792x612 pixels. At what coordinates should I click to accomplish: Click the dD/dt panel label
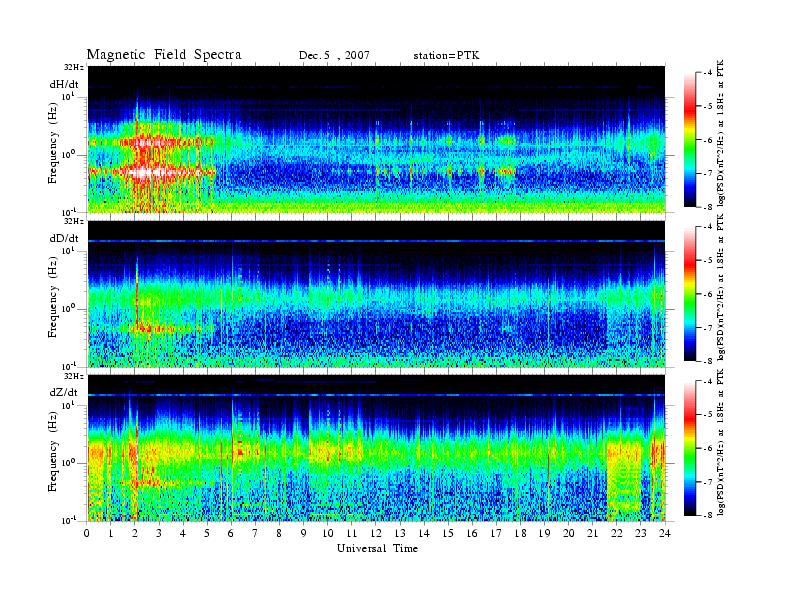(x=64, y=238)
